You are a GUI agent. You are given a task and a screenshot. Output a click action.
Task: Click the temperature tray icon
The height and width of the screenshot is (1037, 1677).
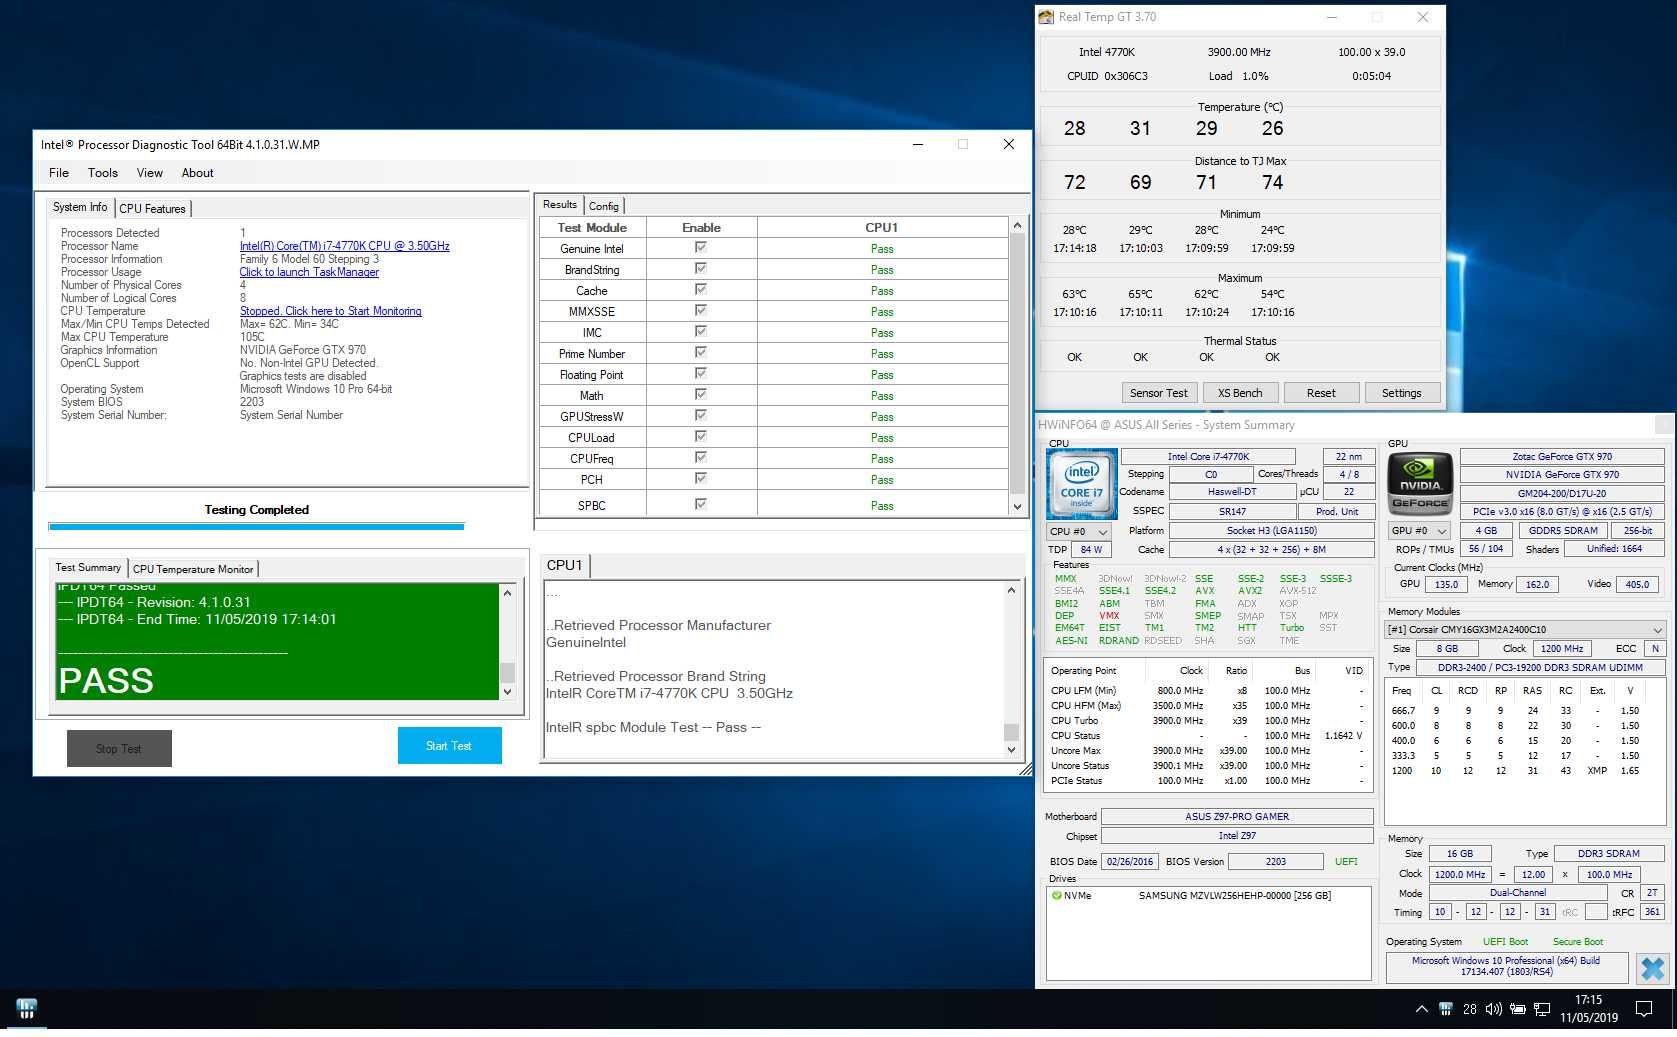(1469, 1009)
